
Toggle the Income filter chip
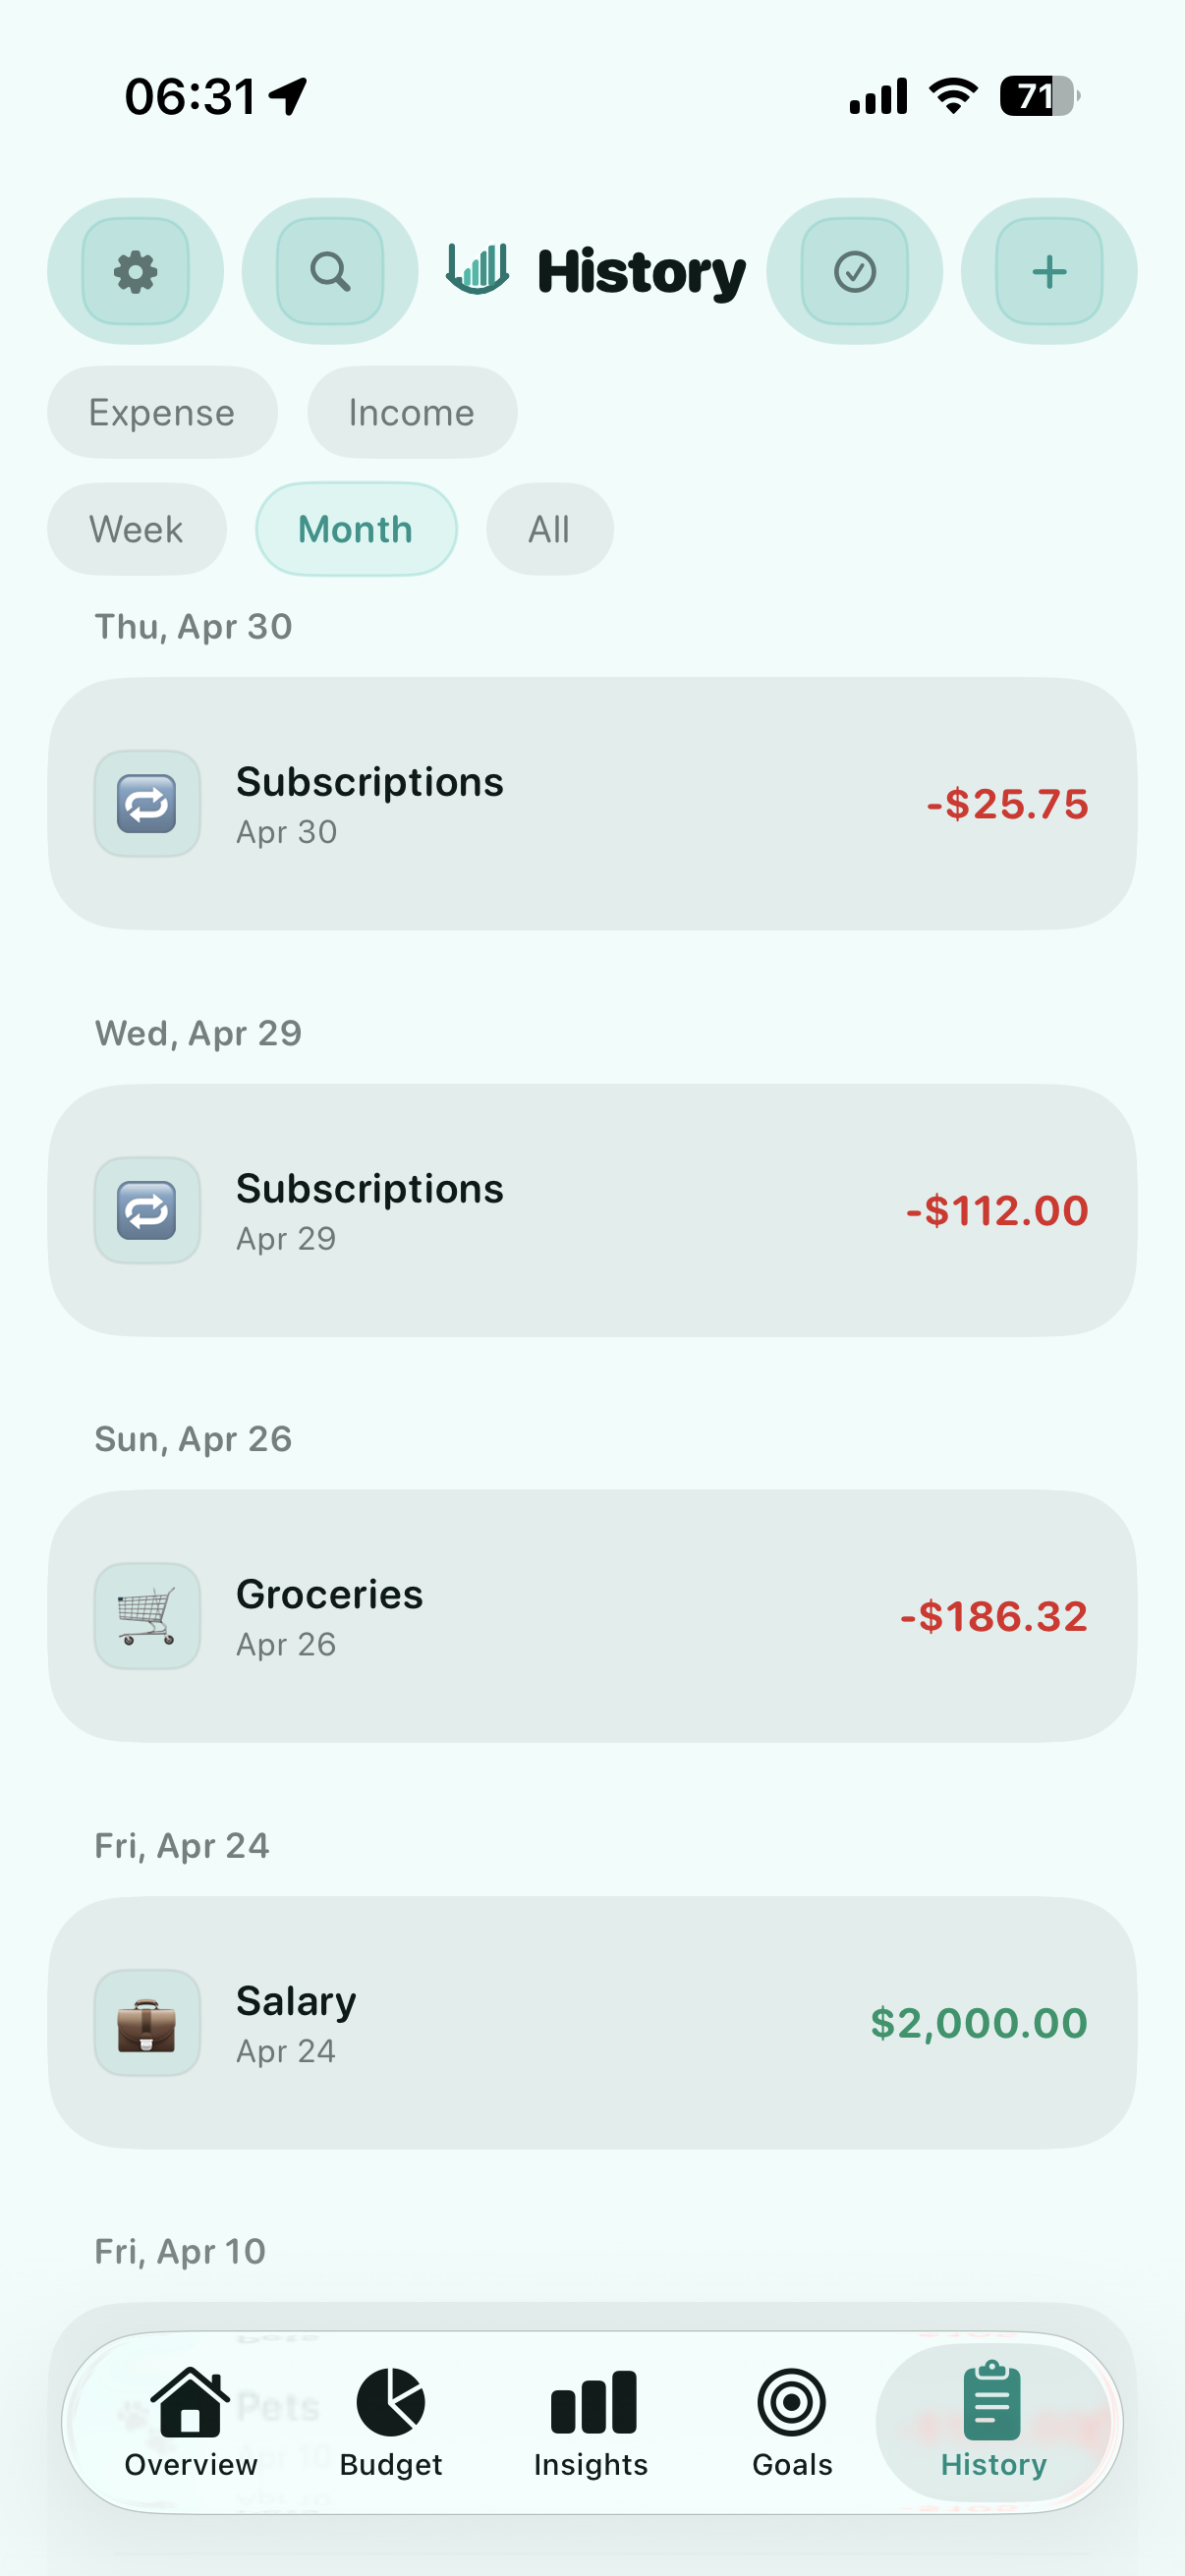click(412, 413)
